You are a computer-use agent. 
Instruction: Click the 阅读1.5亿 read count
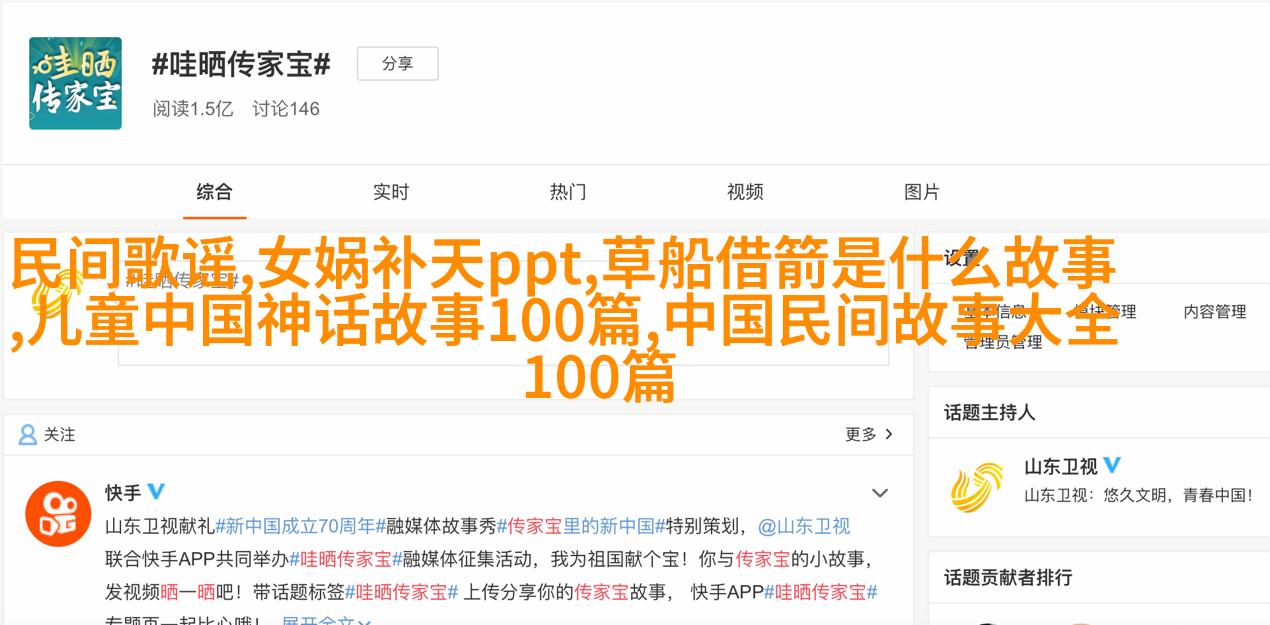[193, 109]
